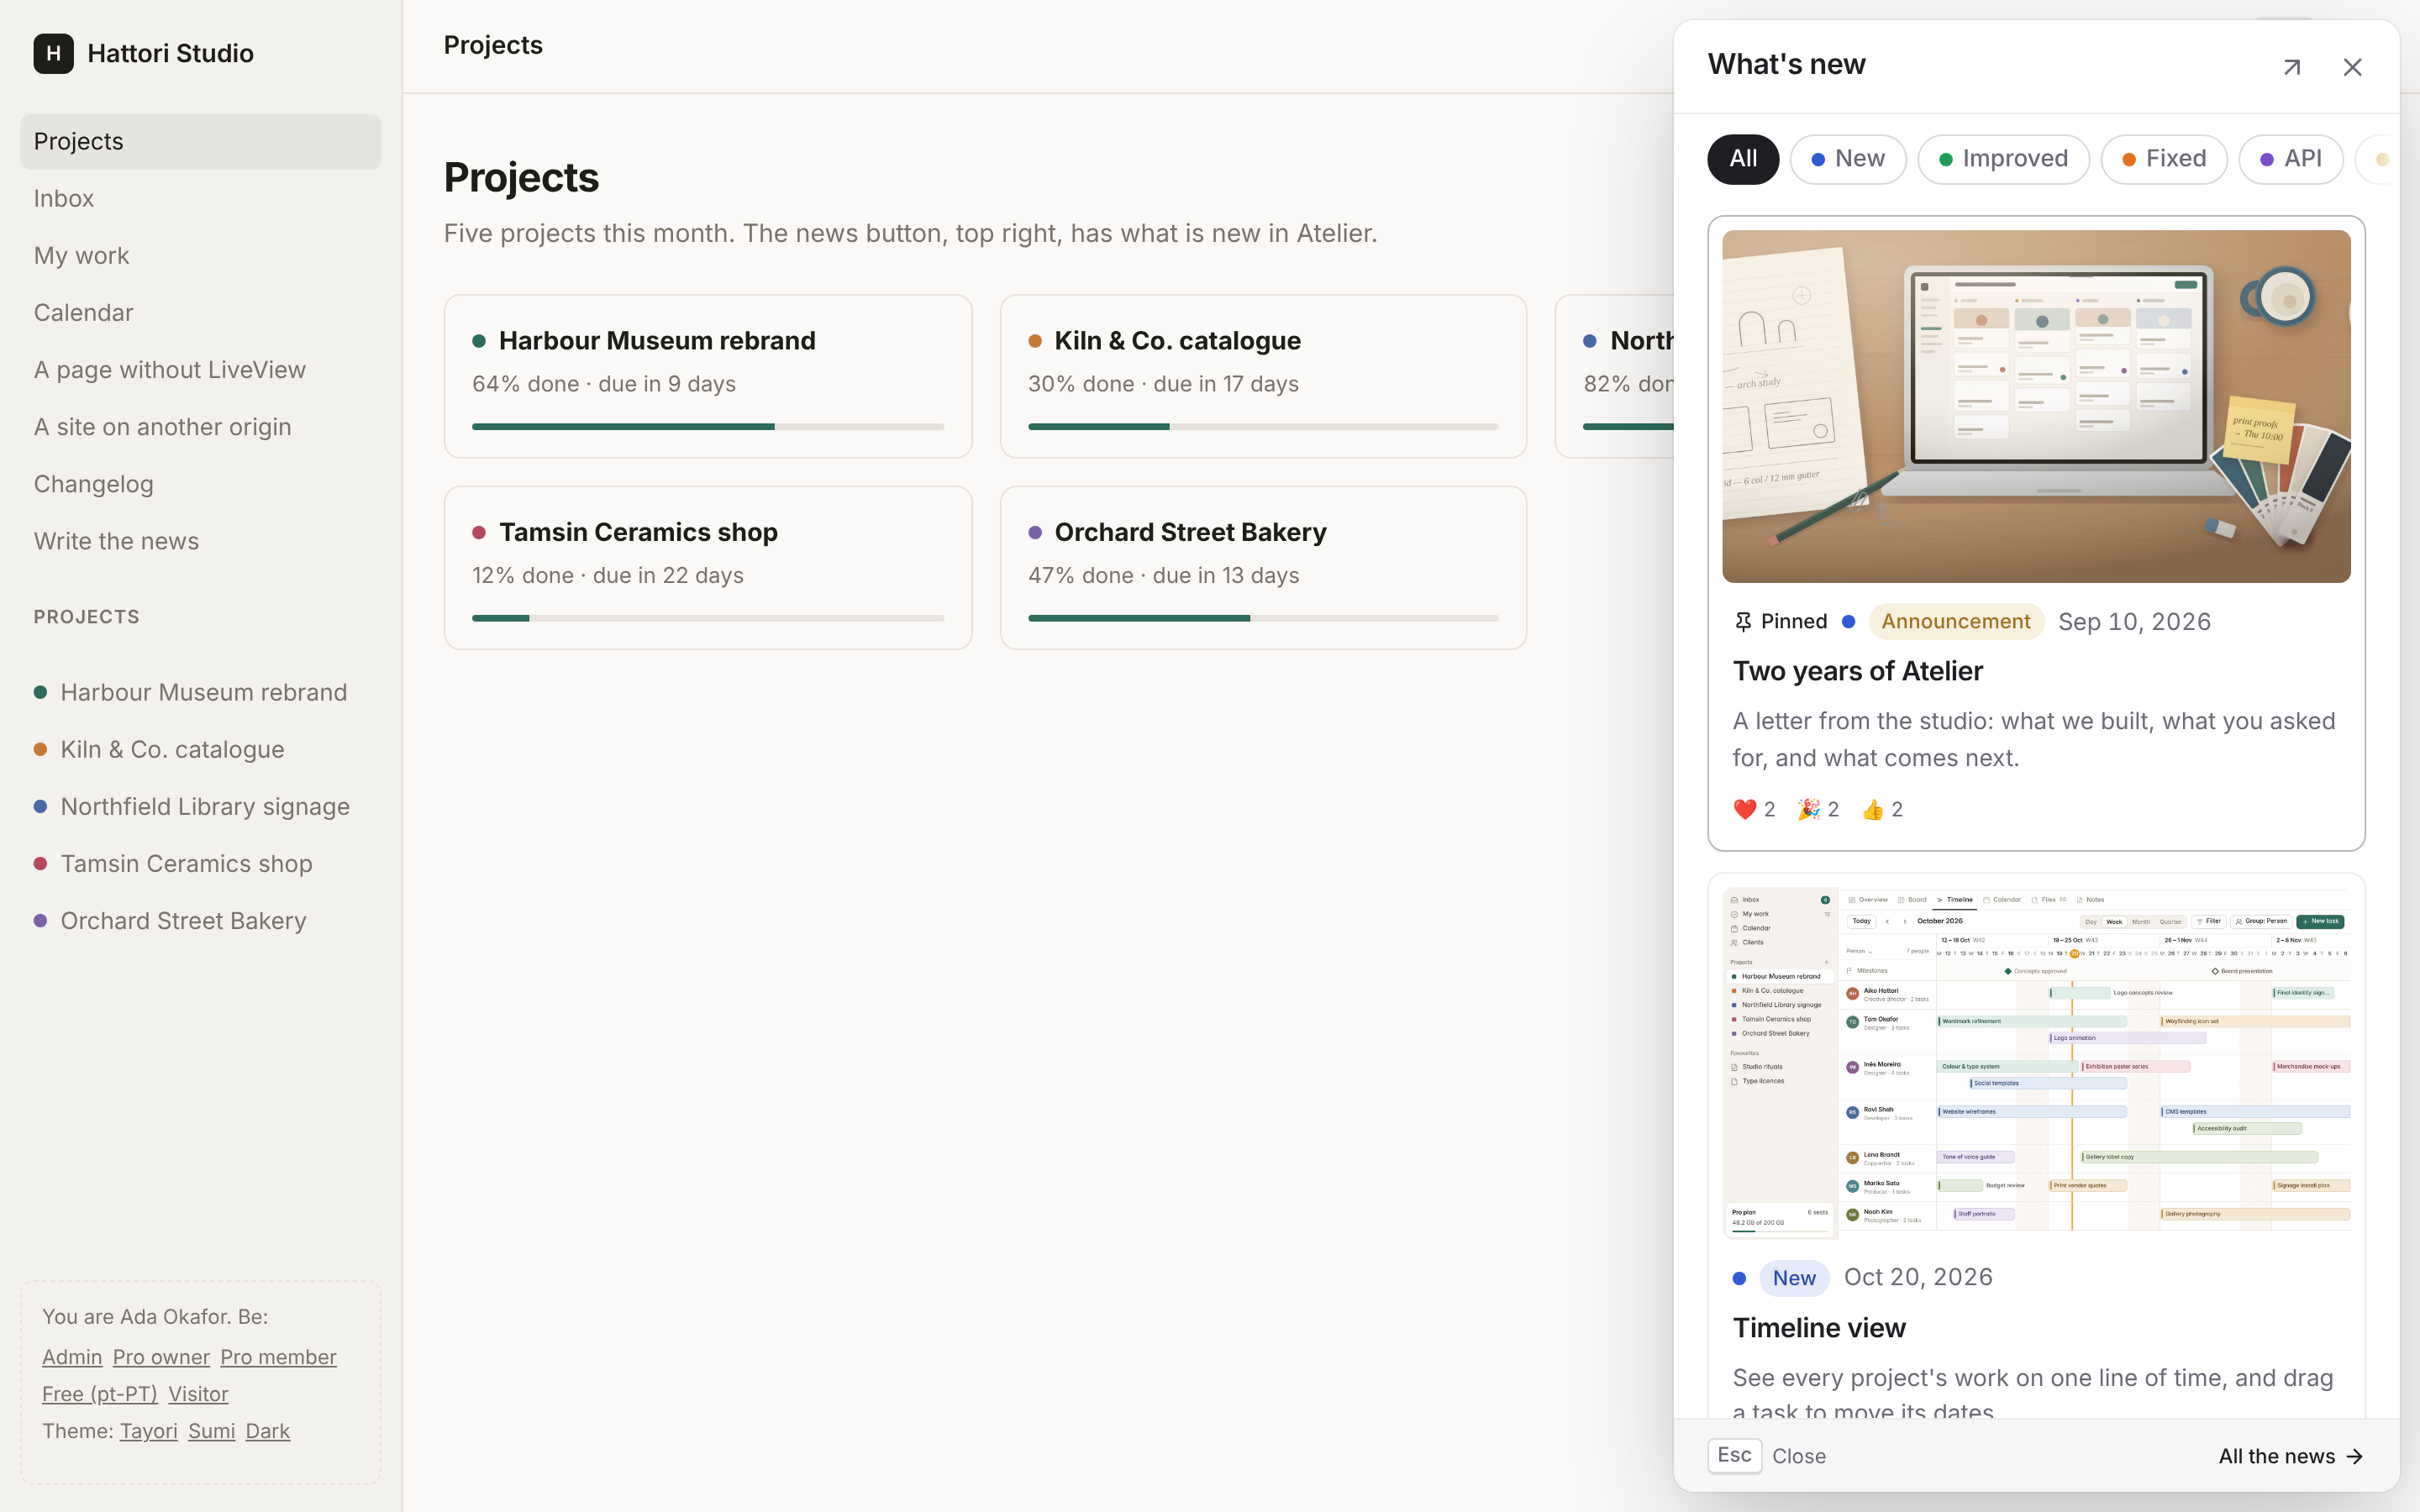Open Tamsin Ceramics shop project card
This screenshot has height=1512, width=2420.
pyautogui.click(x=708, y=568)
